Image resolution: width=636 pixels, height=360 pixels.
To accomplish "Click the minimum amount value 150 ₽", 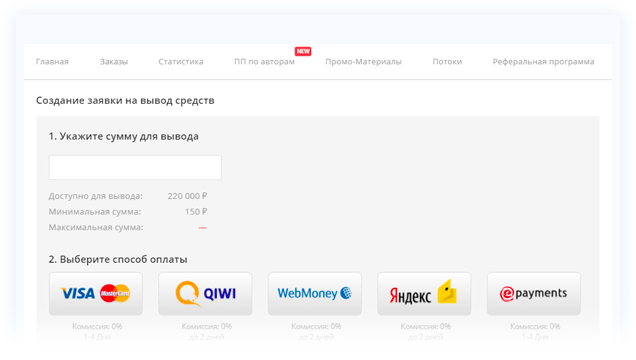I will [196, 212].
